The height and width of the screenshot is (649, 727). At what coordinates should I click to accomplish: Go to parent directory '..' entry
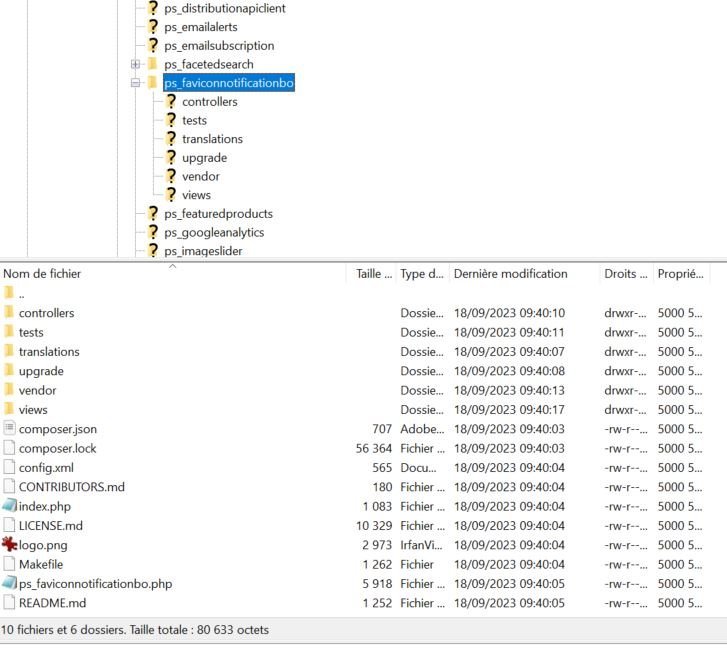coord(21,294)
